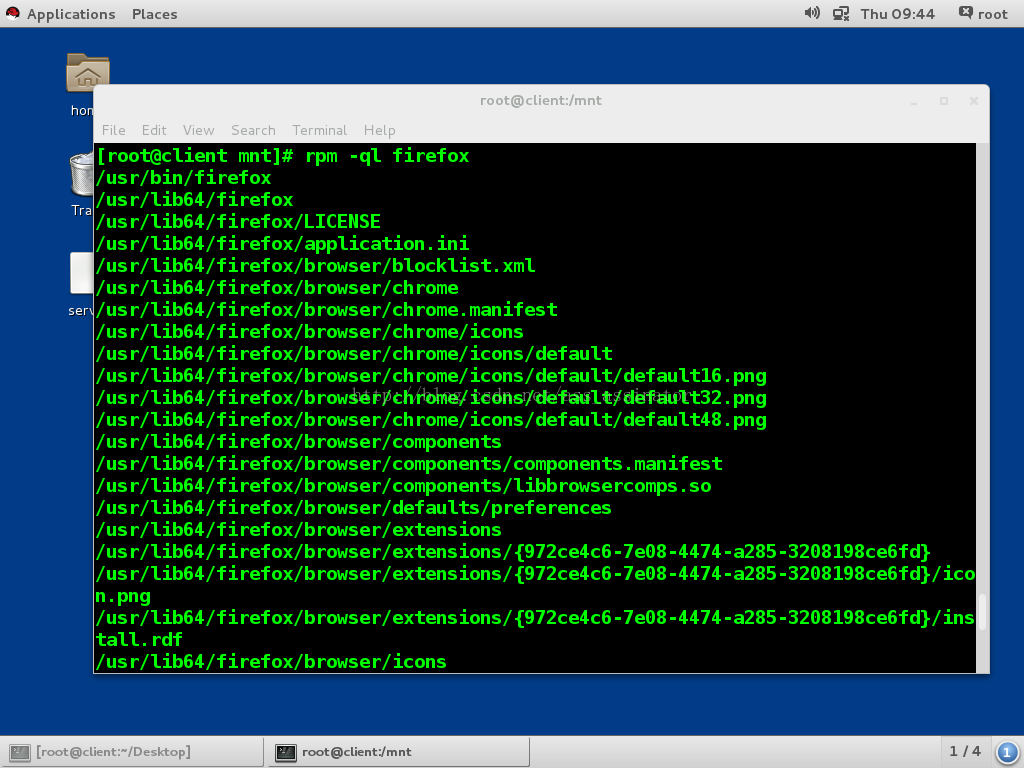Click the blue notification badge showing 1
The image size is (1024, 768).
(x=1006, y=752)
